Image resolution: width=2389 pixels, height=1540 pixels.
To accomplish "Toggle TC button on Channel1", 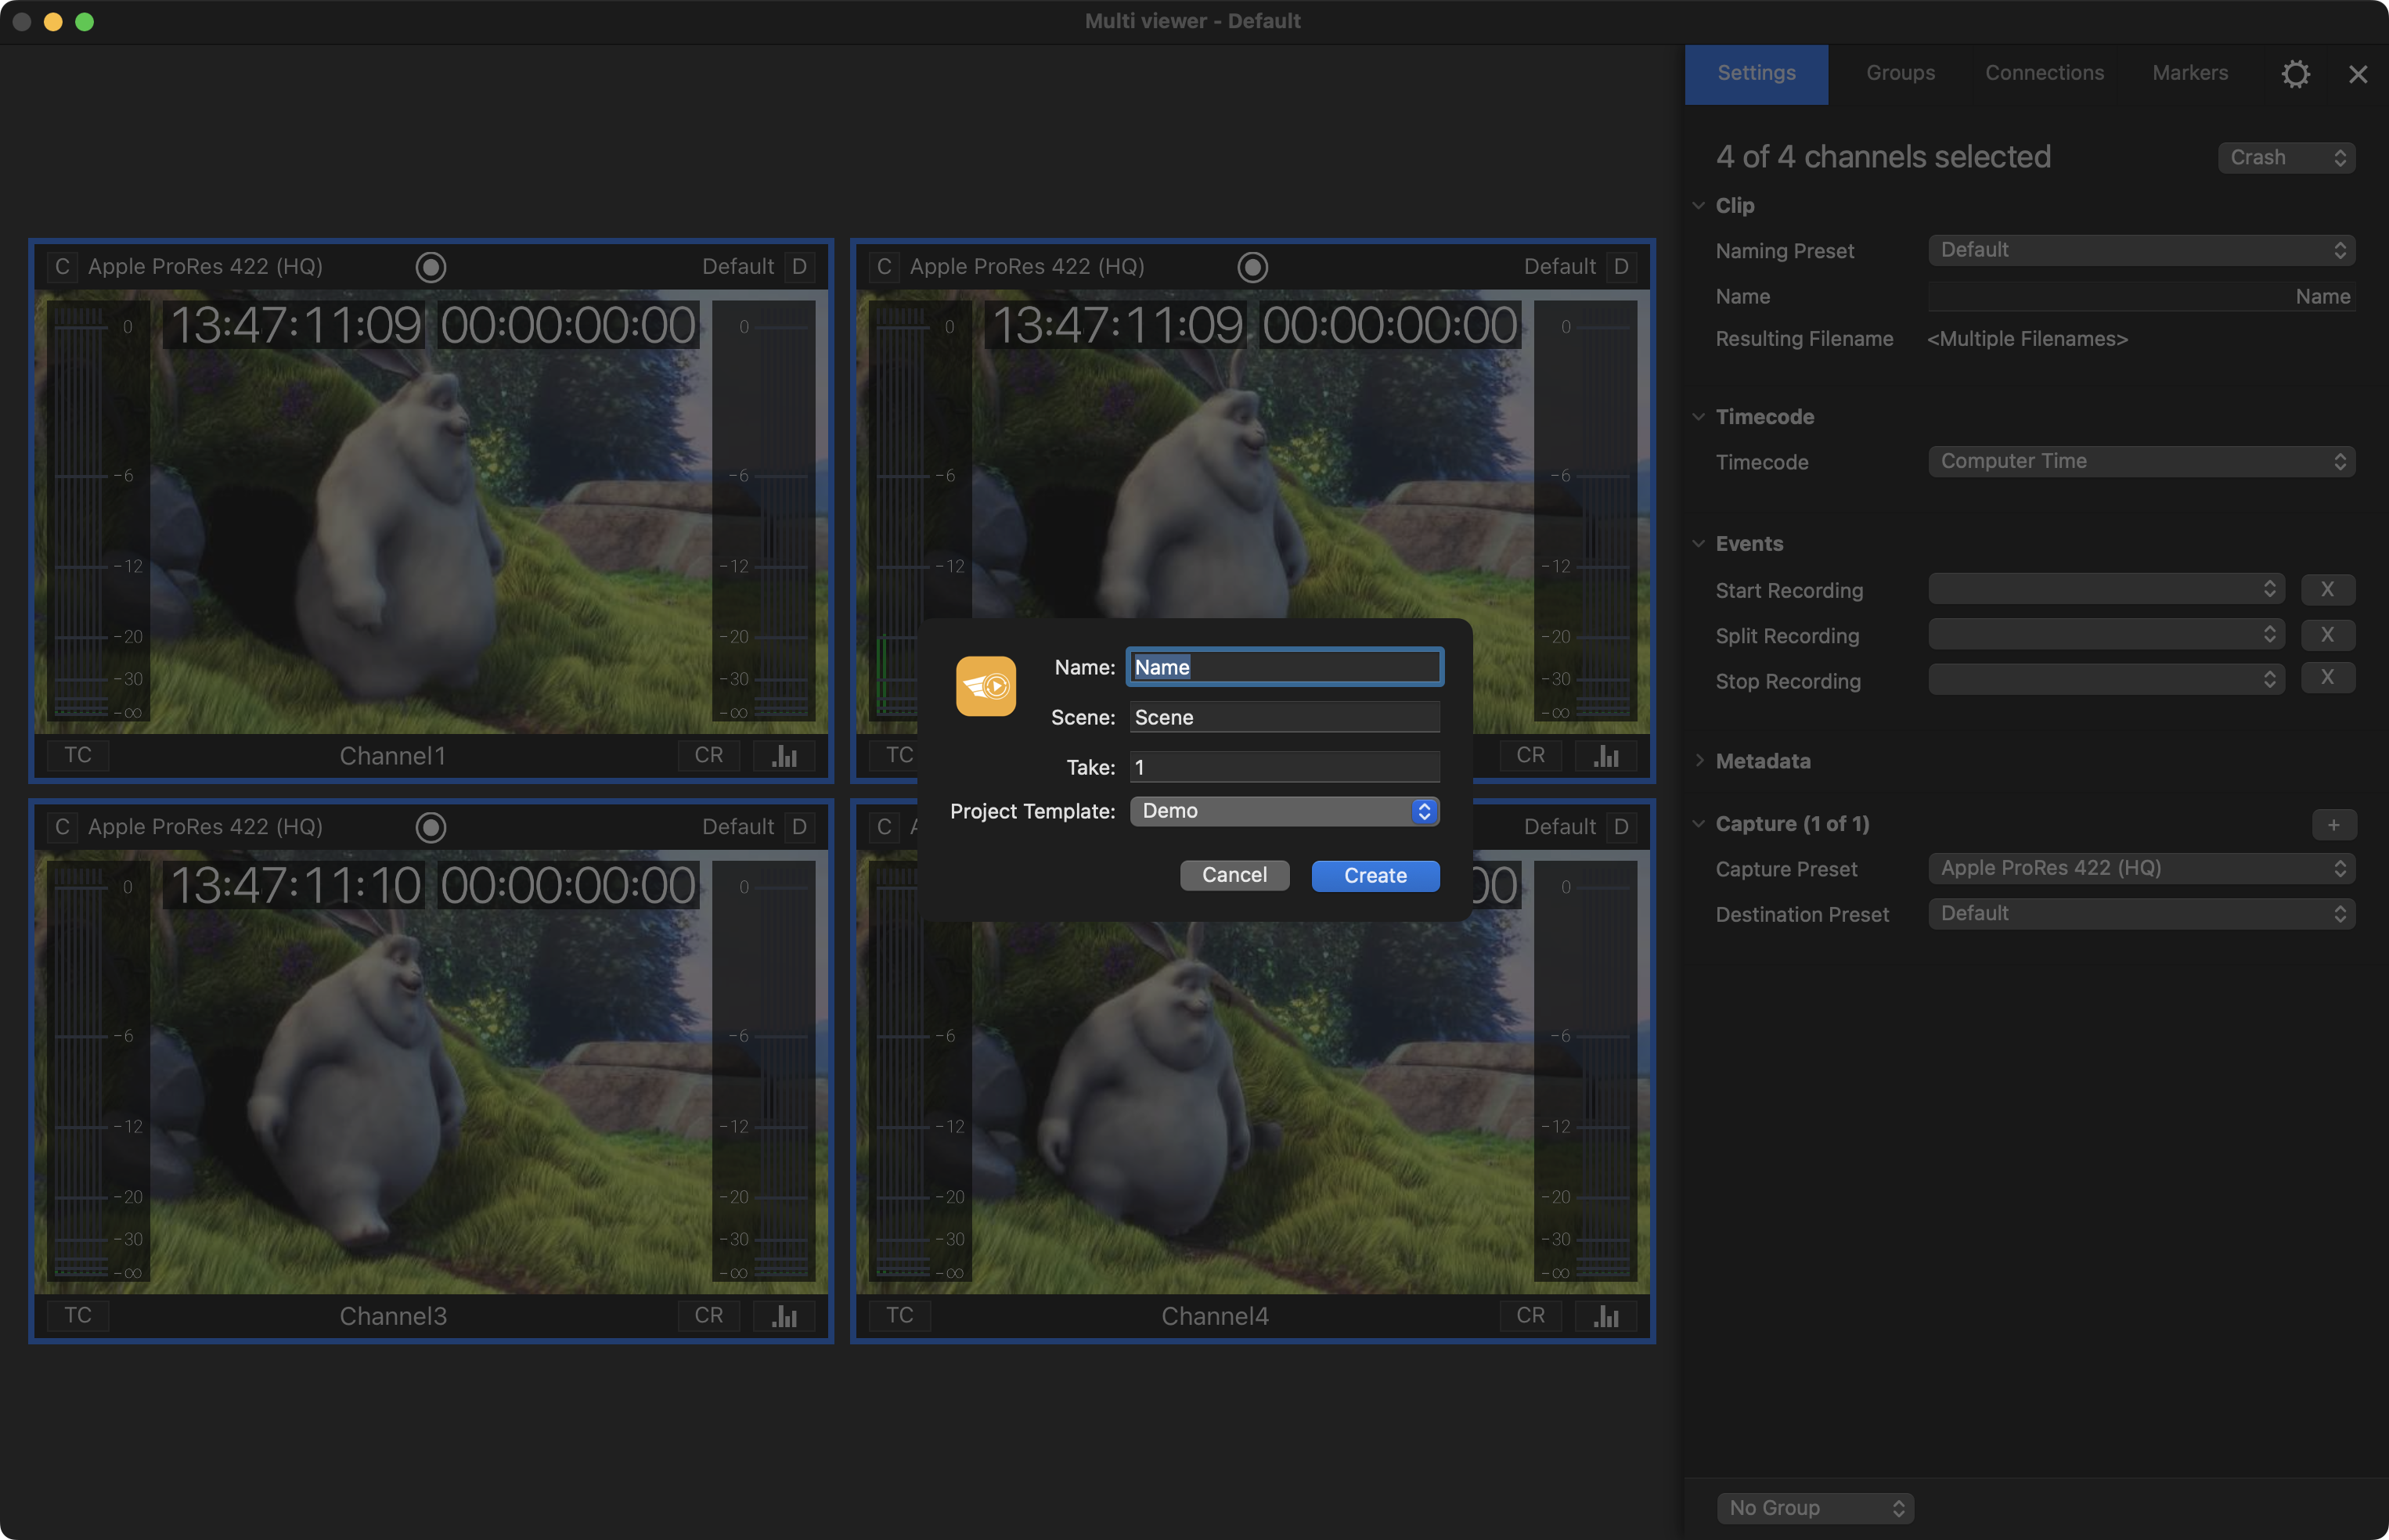I will point(78,755).
